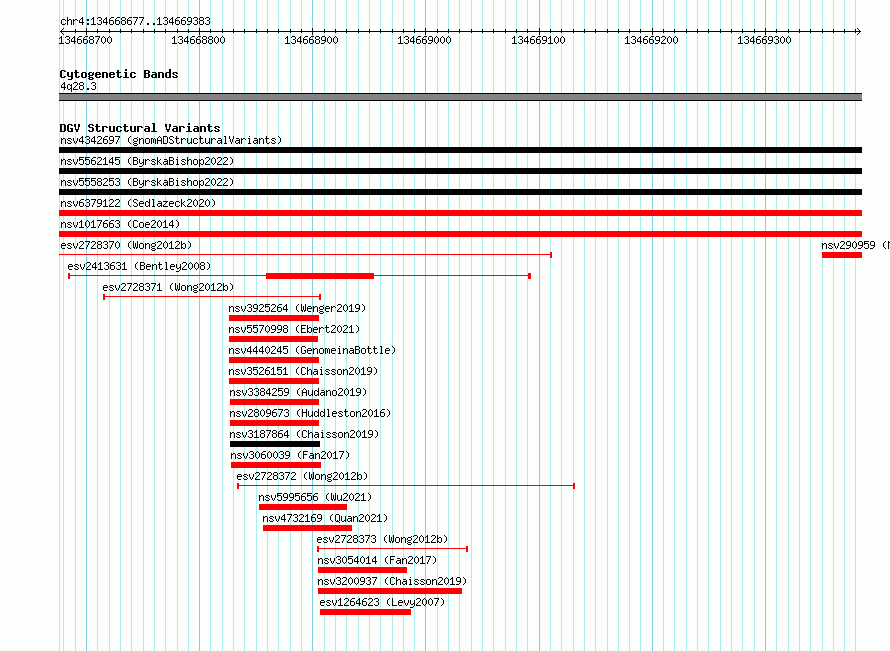Image resolution: width=890 pixels, height=651 pixels.
Task: Click the nsv4342697 gnomAD variant label
Action: coord(171,140)
